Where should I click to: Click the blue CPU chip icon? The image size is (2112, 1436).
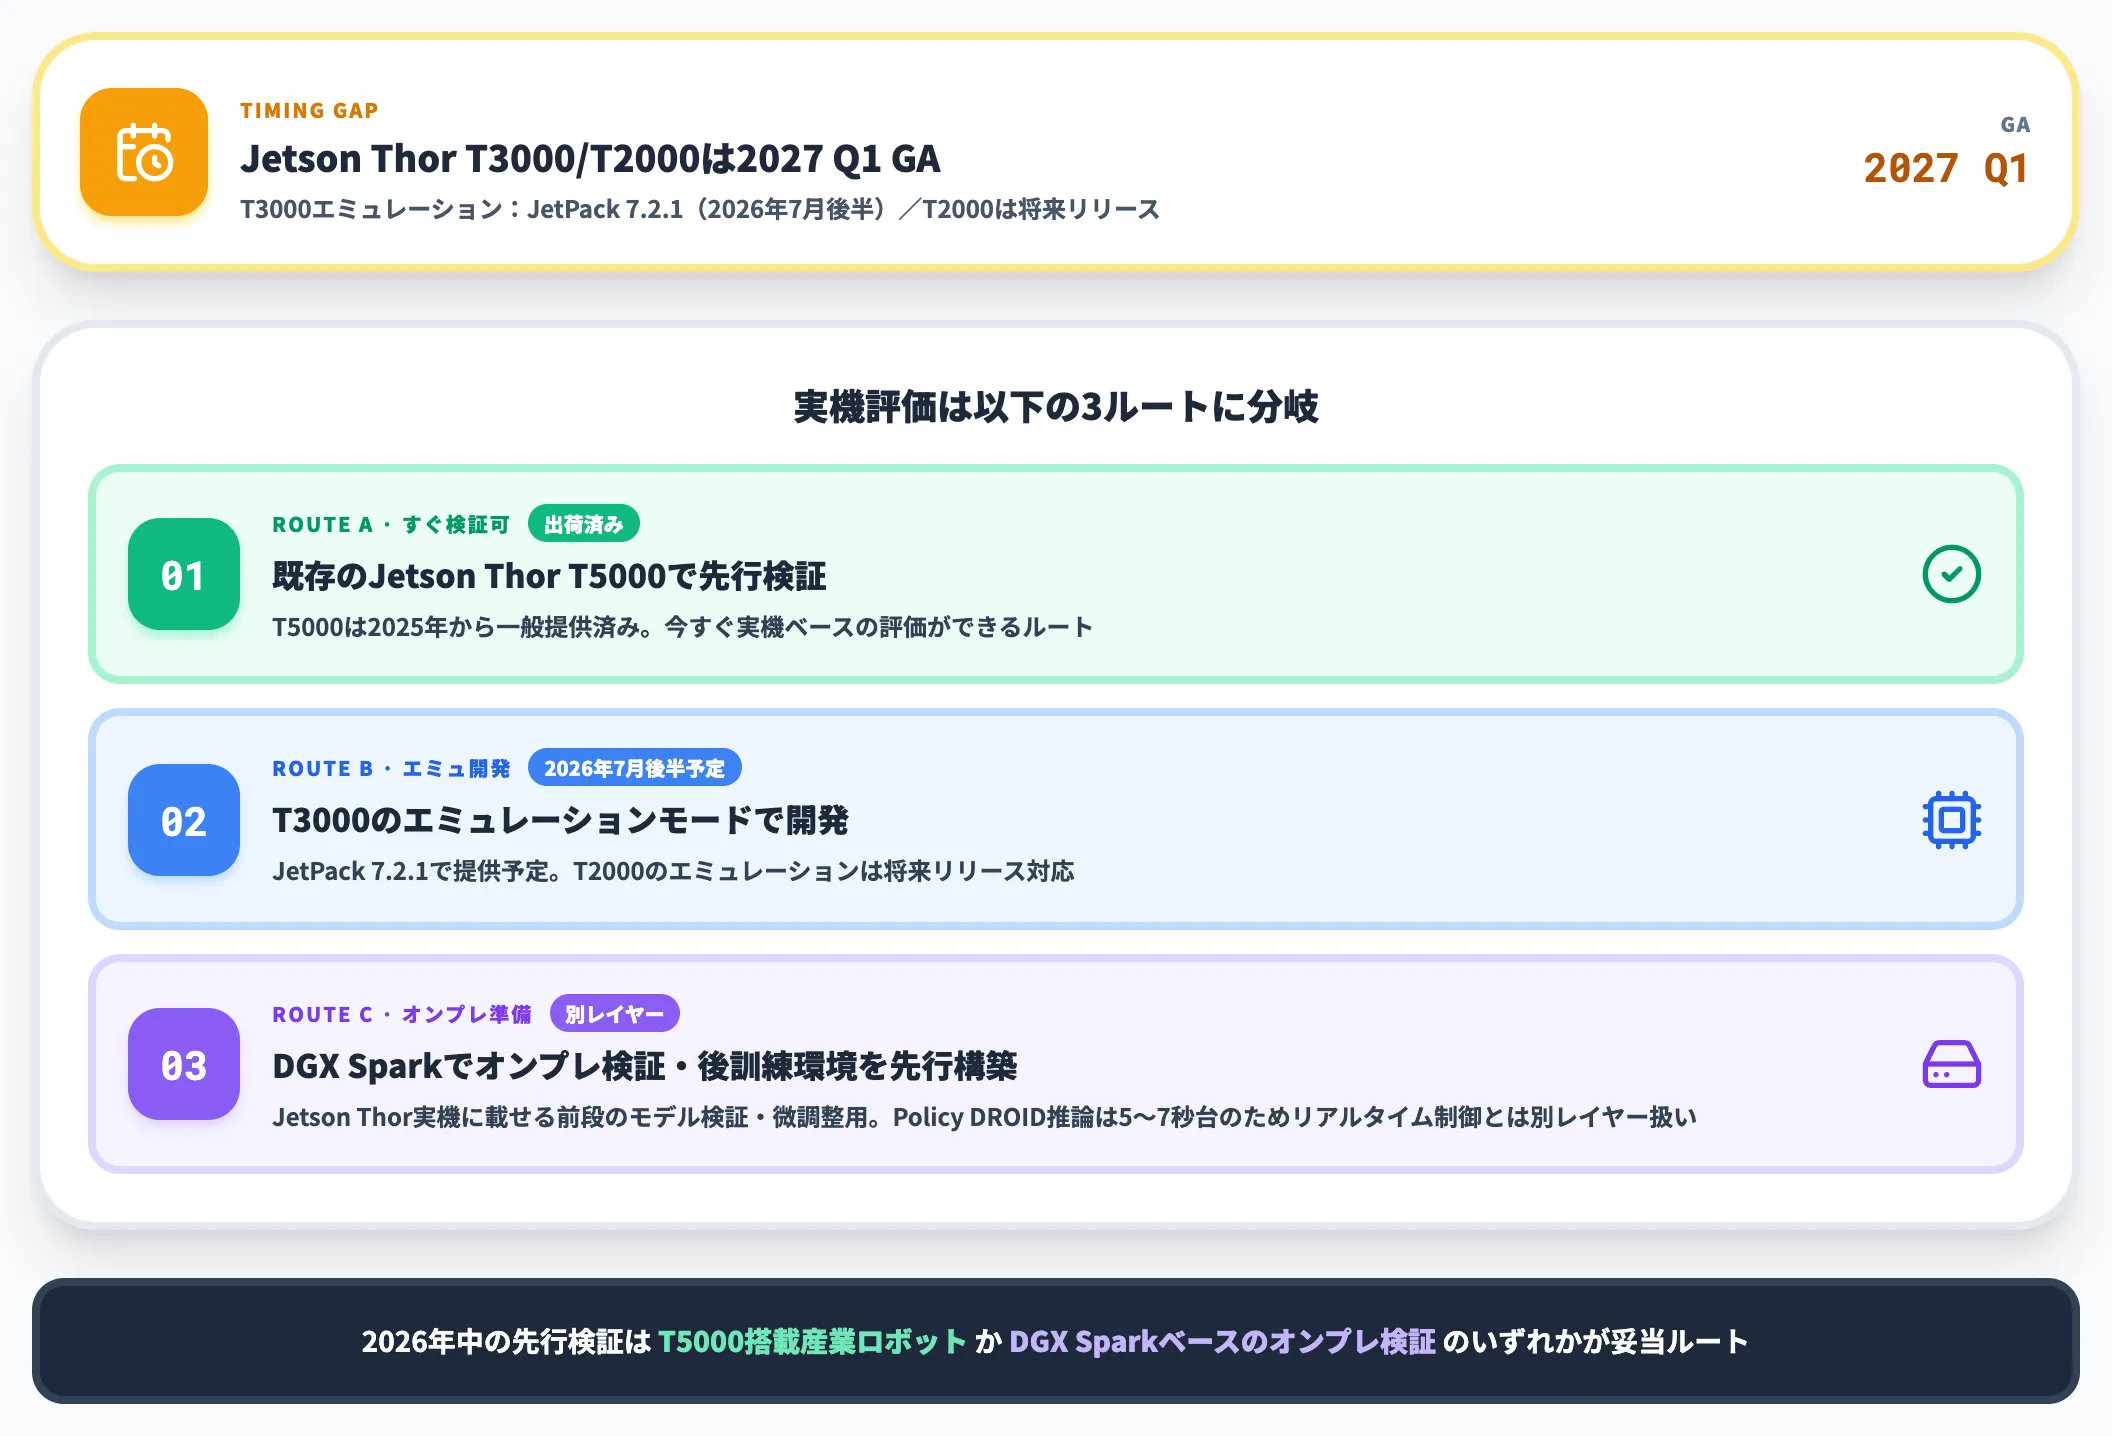point(1951,820)
